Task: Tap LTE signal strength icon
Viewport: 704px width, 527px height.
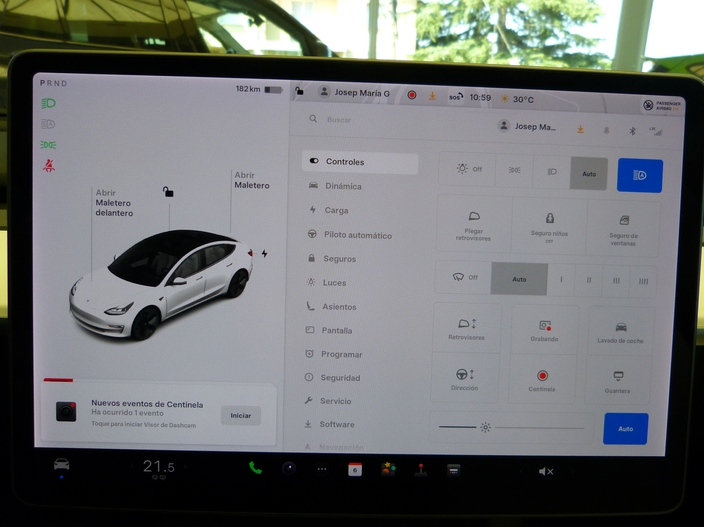Action: point(656,131)
